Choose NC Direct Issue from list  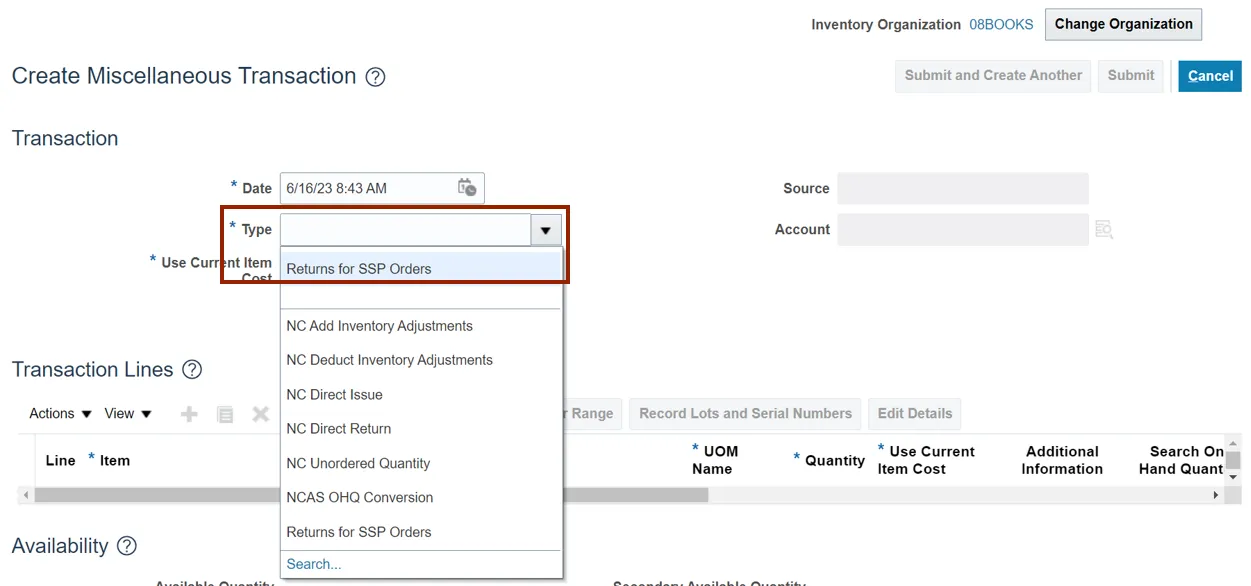(x=334, y=395)
